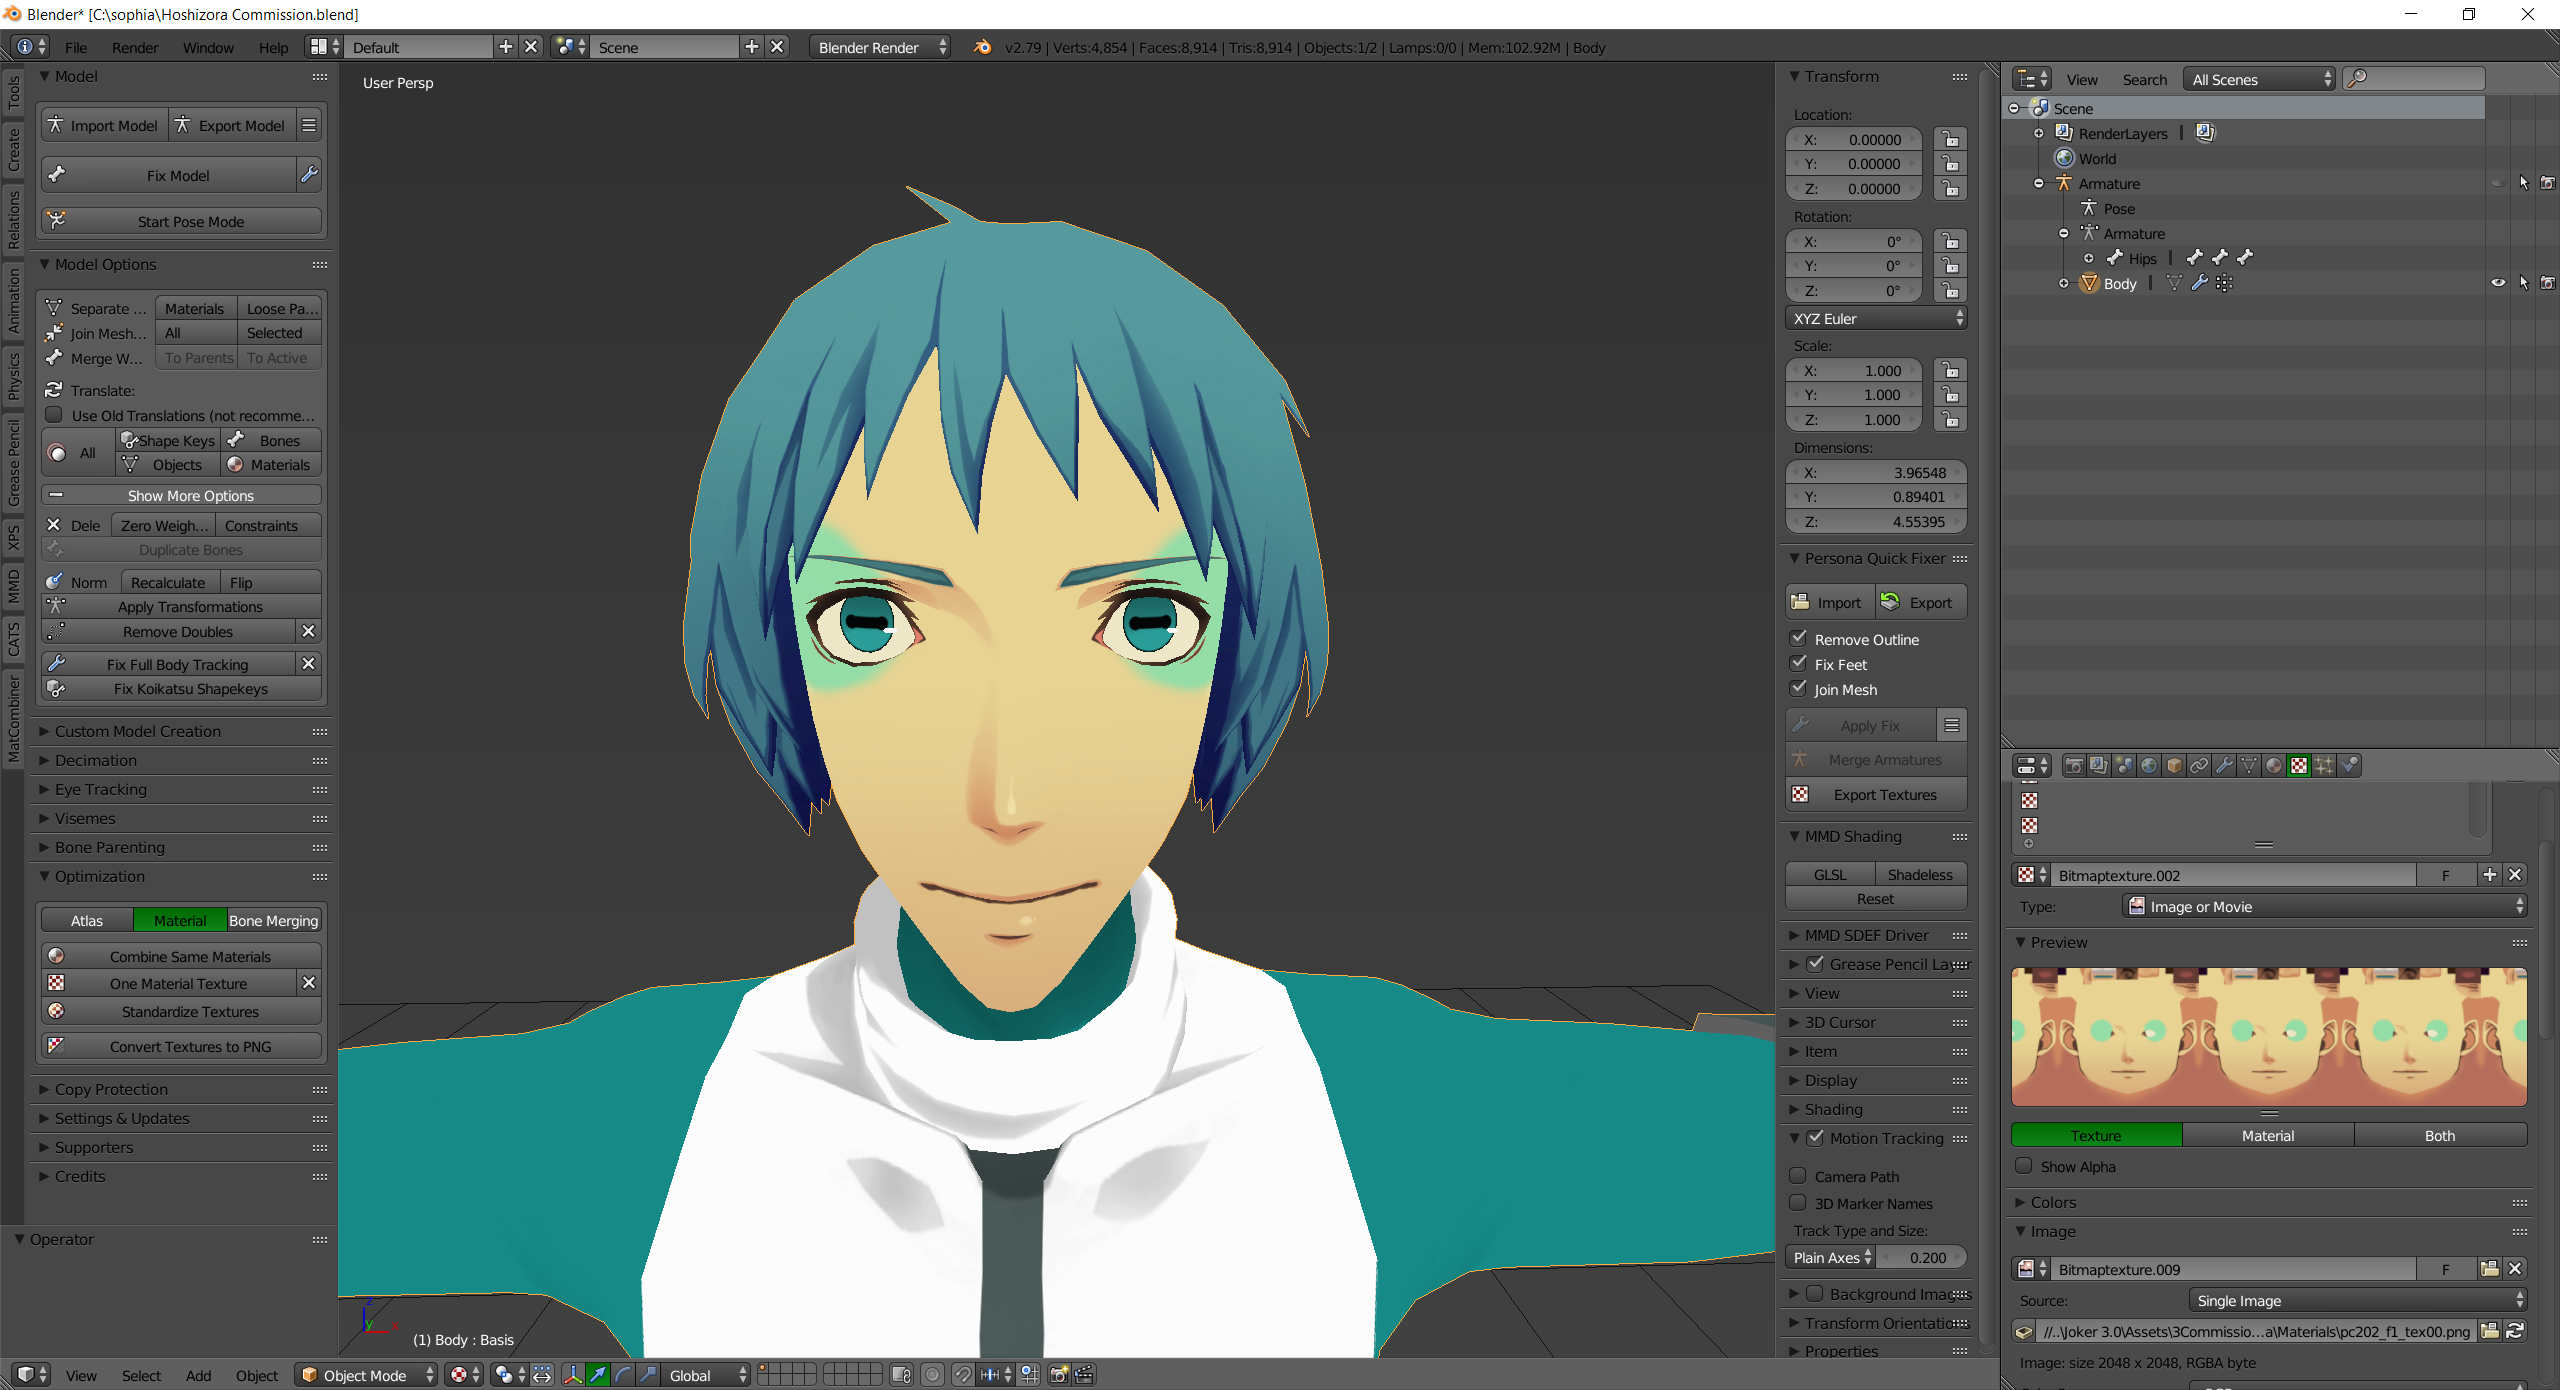Screen dimensions: 2560x1390
Task: Expand the Decimation panel
Action: tap(96, 760)
